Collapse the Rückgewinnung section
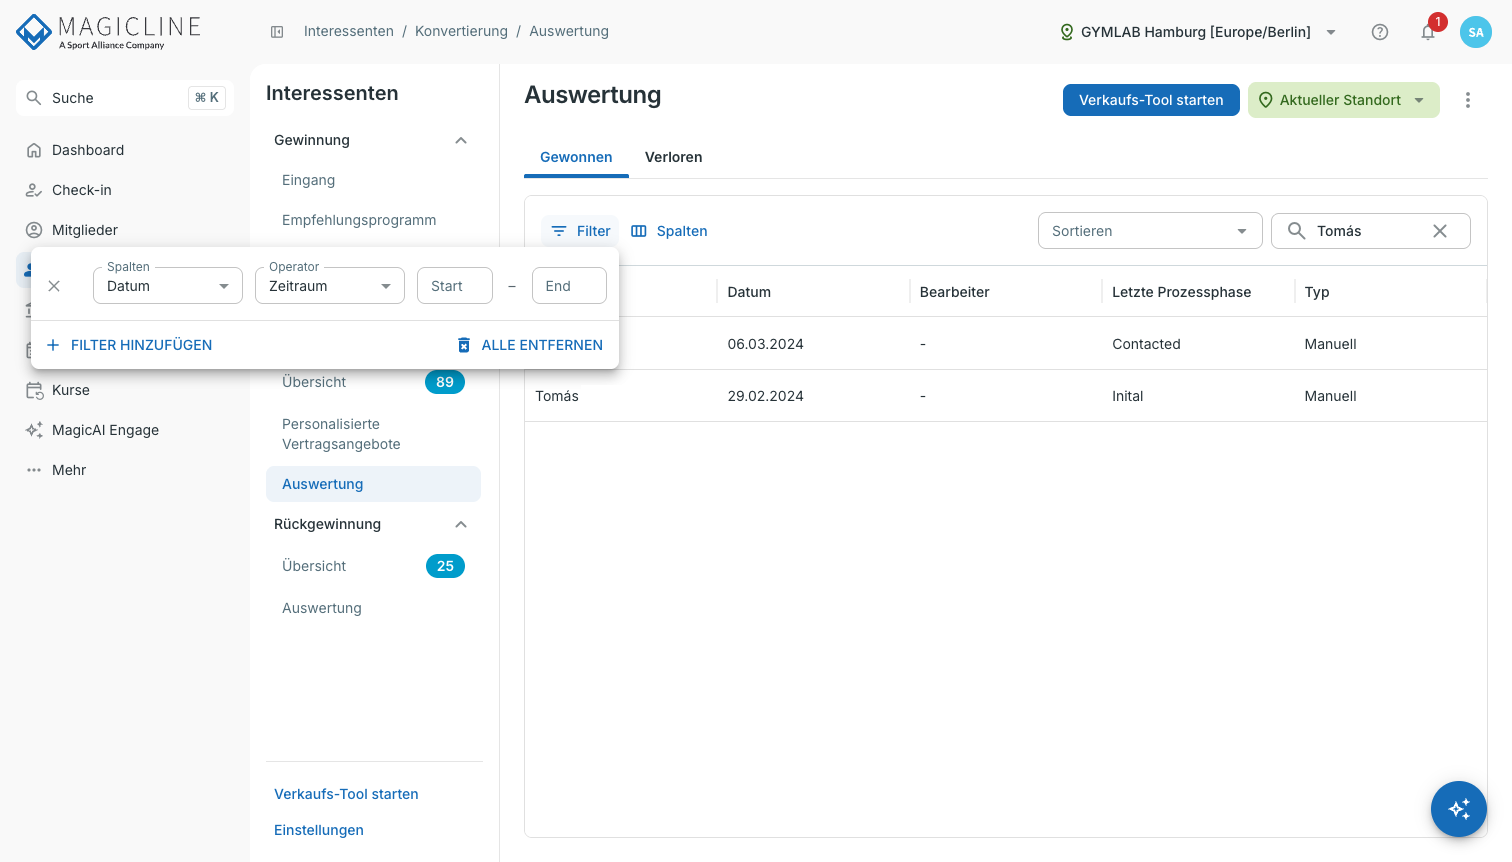Viewport: 1512px width, 862px height. 461,524
